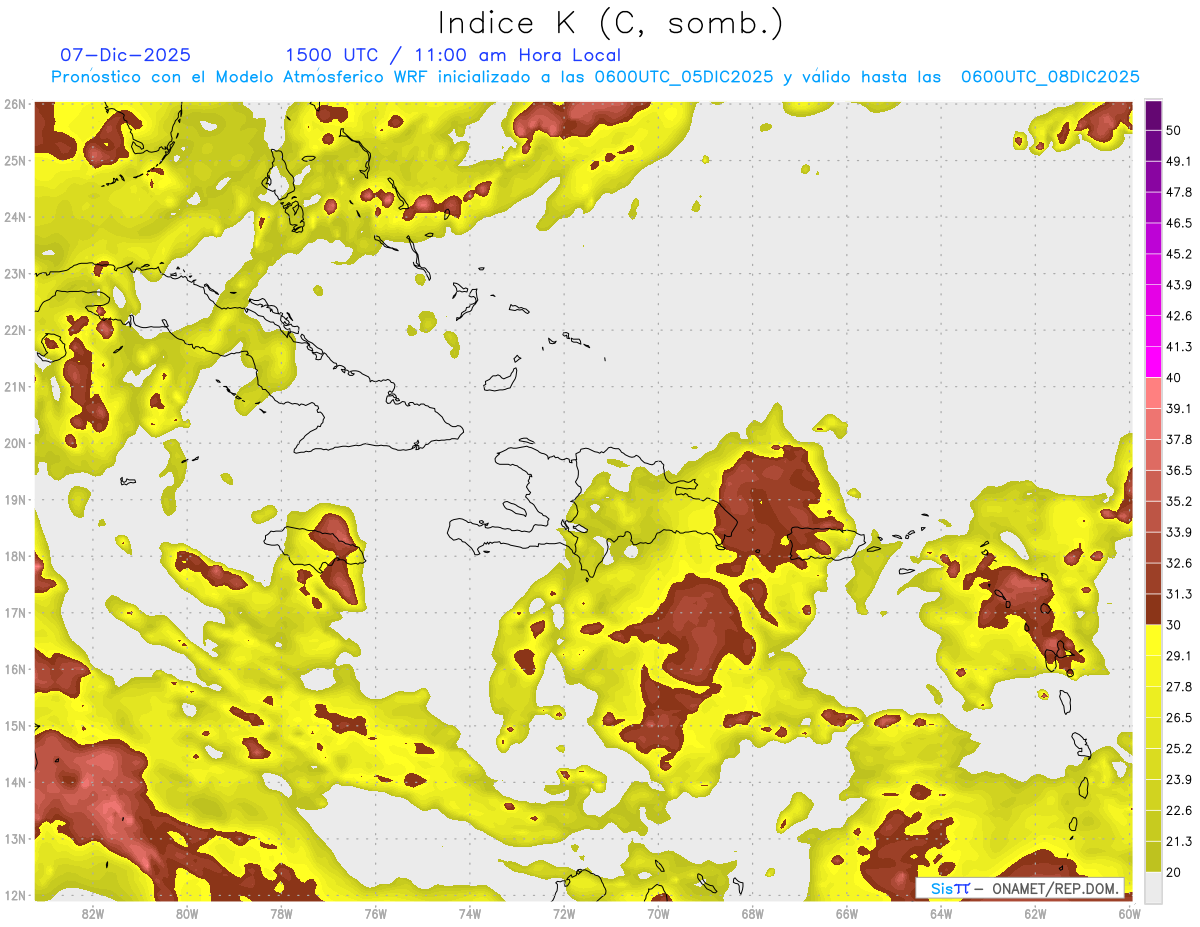Click the '74W' longitude label
The image size is (1200, 927).
[469, 913]
